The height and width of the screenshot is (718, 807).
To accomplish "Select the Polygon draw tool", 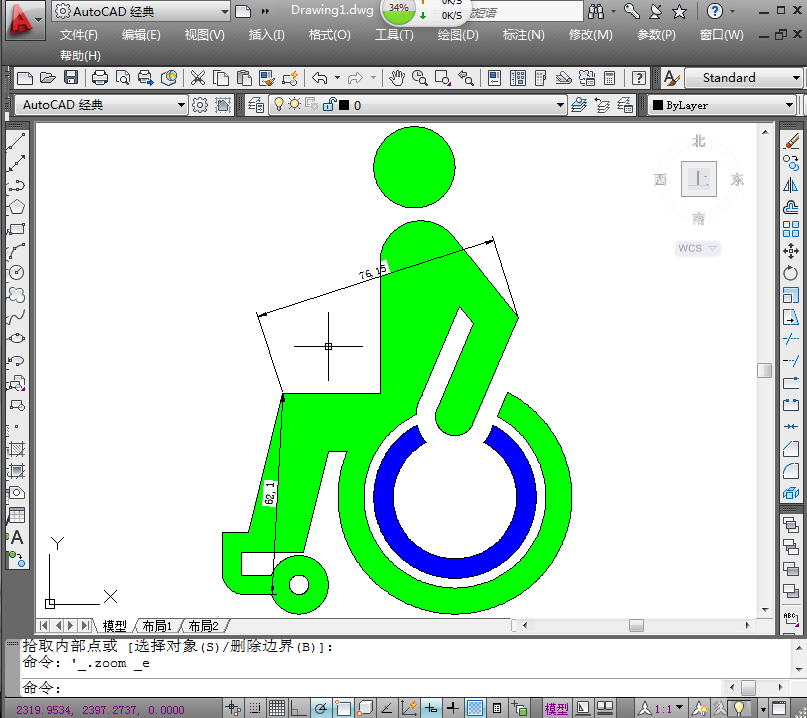I will click(x=16, y=208).
